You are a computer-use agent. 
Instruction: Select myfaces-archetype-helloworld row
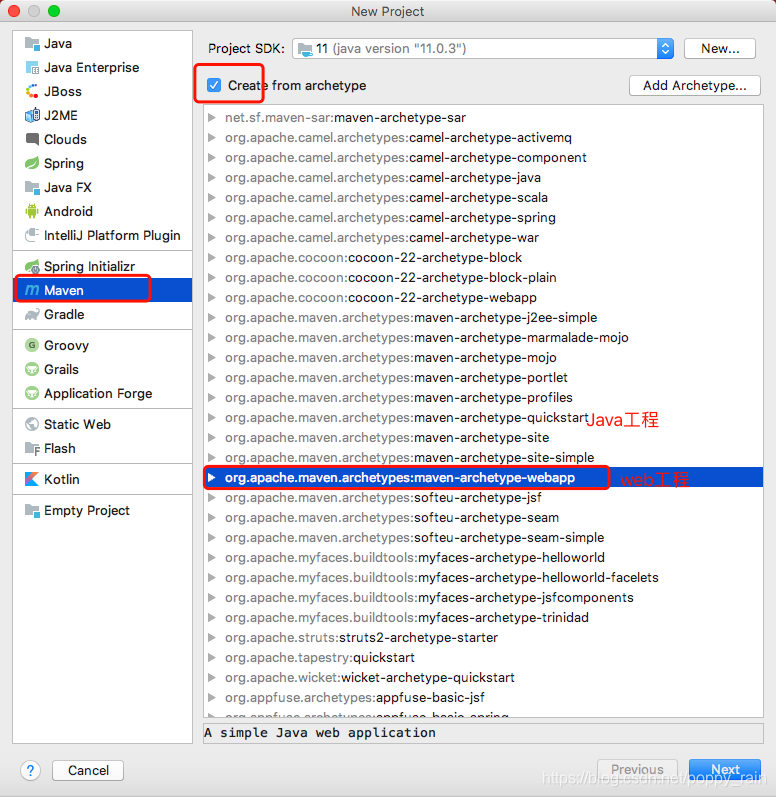[483, 558]
